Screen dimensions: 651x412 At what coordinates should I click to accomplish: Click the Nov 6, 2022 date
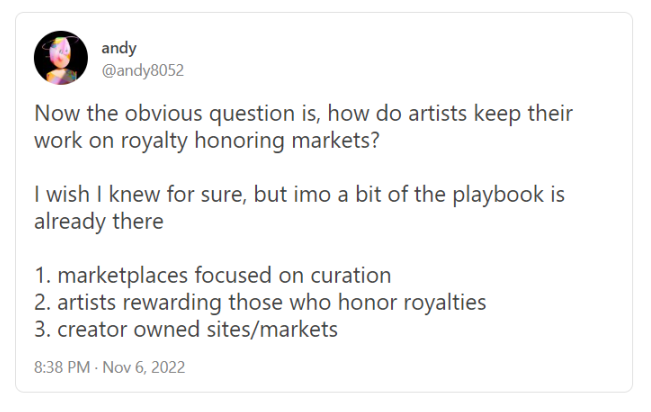point(144,367)
